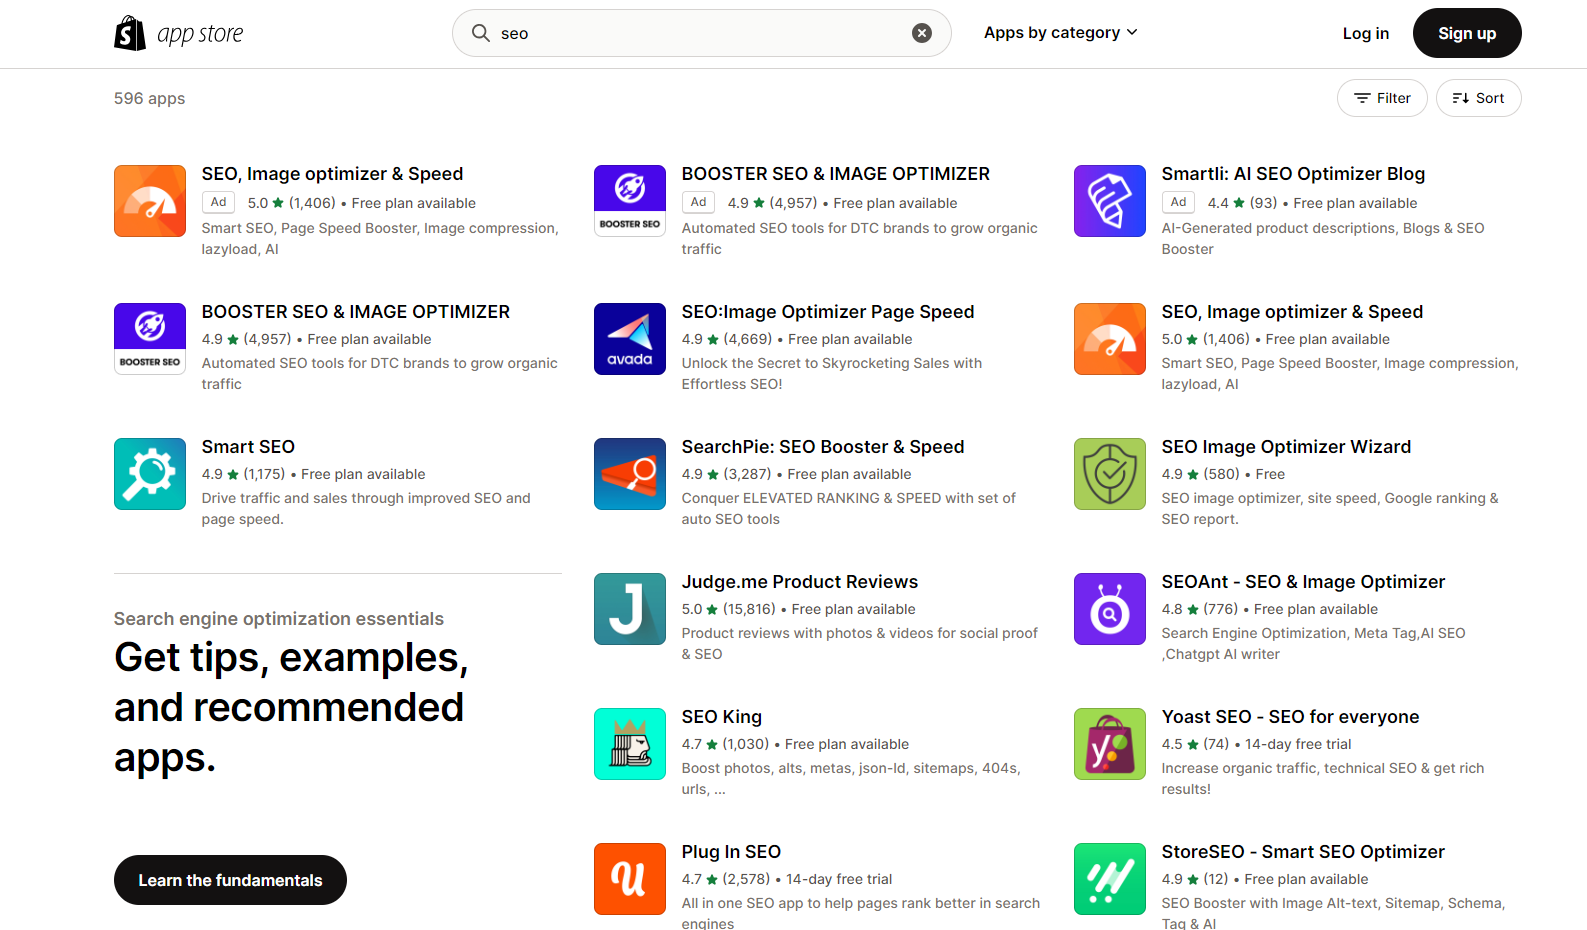Open the Smartli: AI SEO Optimizer Blog title

click(x=1293, y=174)
